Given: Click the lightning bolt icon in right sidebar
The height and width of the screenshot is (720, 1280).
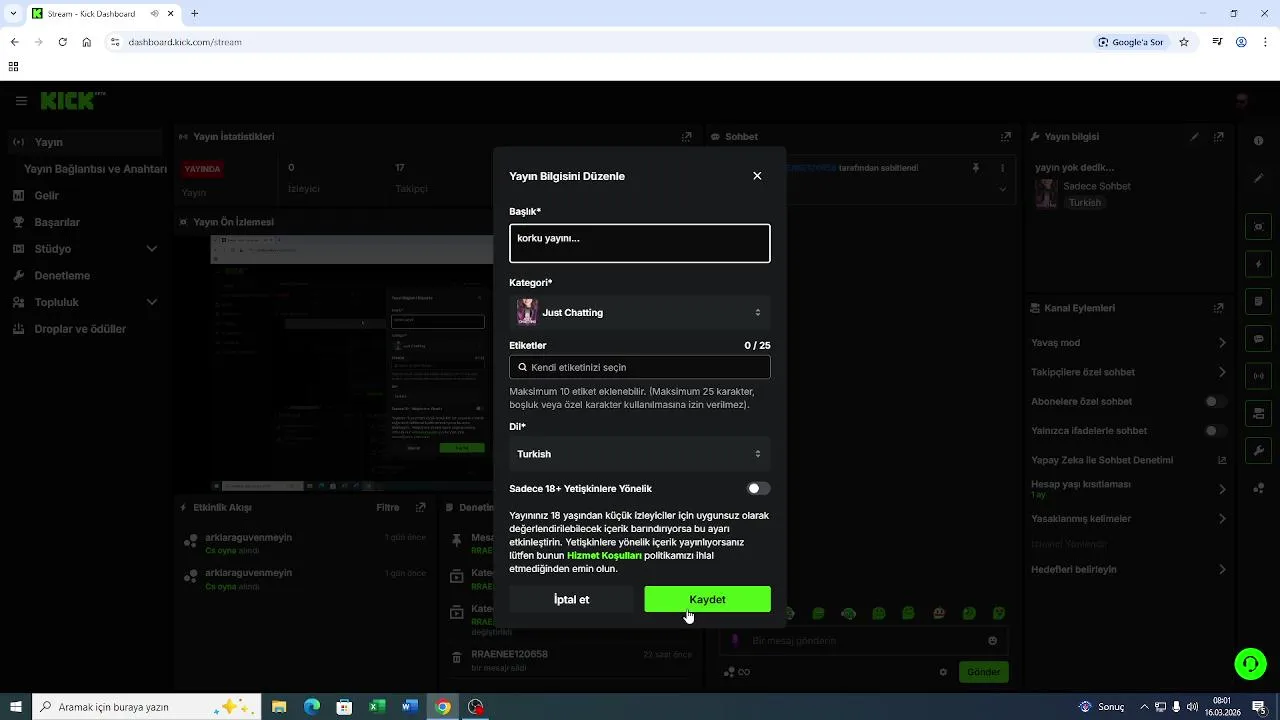Looking at the screenshot, I should pos(1258,265).
